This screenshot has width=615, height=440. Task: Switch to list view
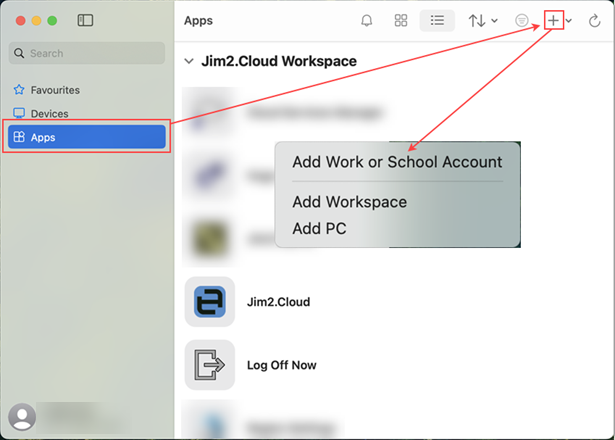(437, 20)
